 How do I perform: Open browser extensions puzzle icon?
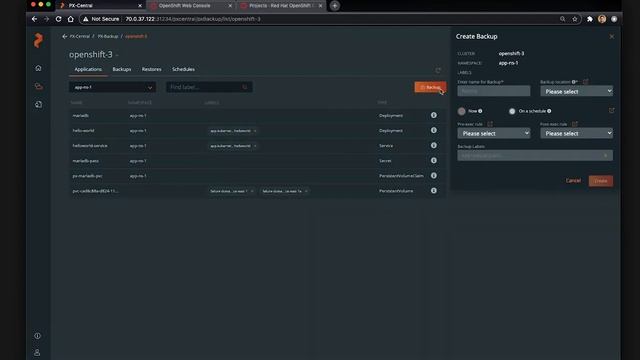(x=590, y=19)
